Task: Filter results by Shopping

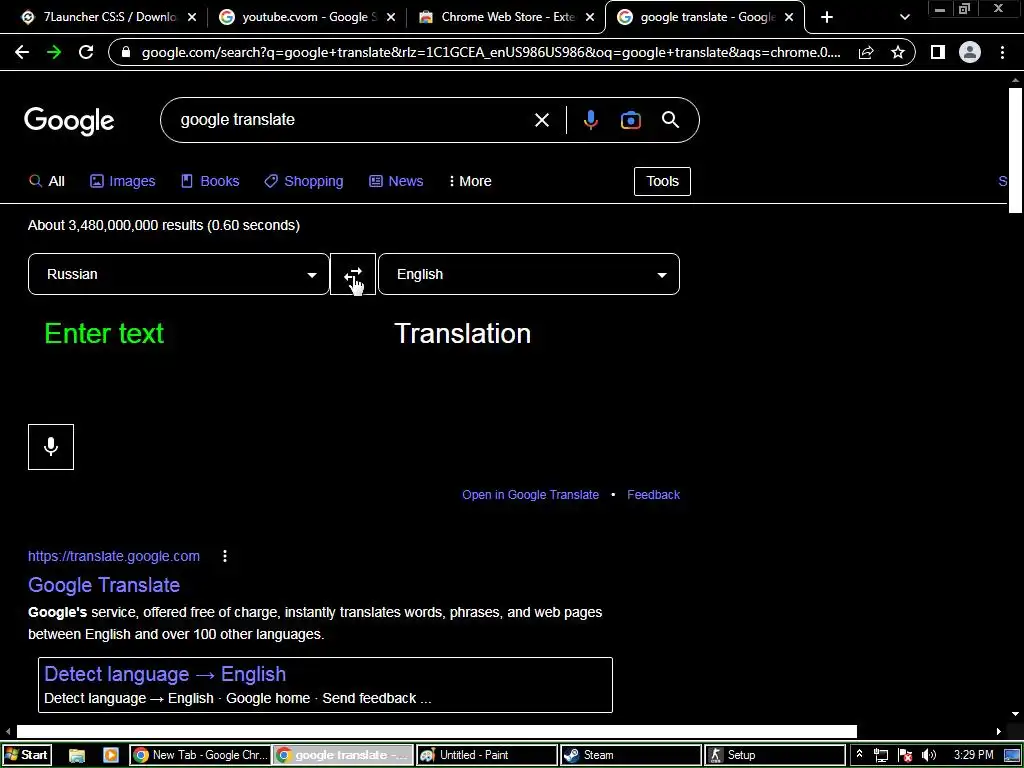Action: pyautogui.click(x=304, y=182)
